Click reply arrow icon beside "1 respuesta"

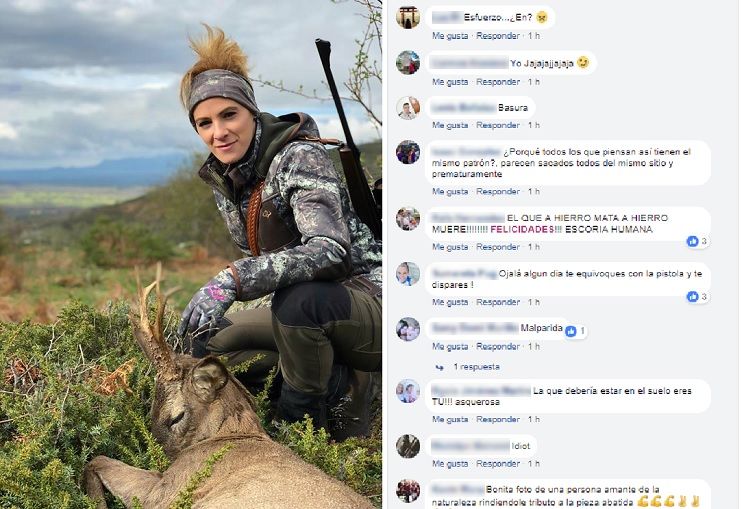point(437,367)
